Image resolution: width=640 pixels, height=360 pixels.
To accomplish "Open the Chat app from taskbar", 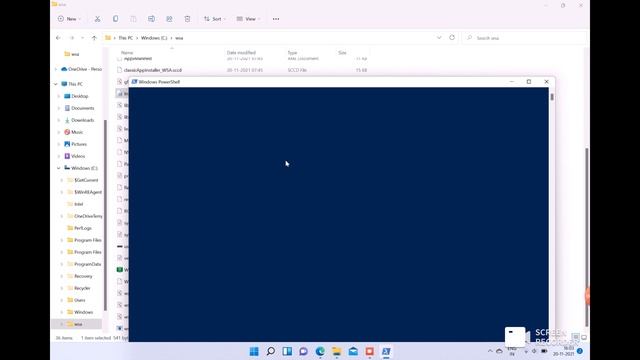I will [303, 351].
